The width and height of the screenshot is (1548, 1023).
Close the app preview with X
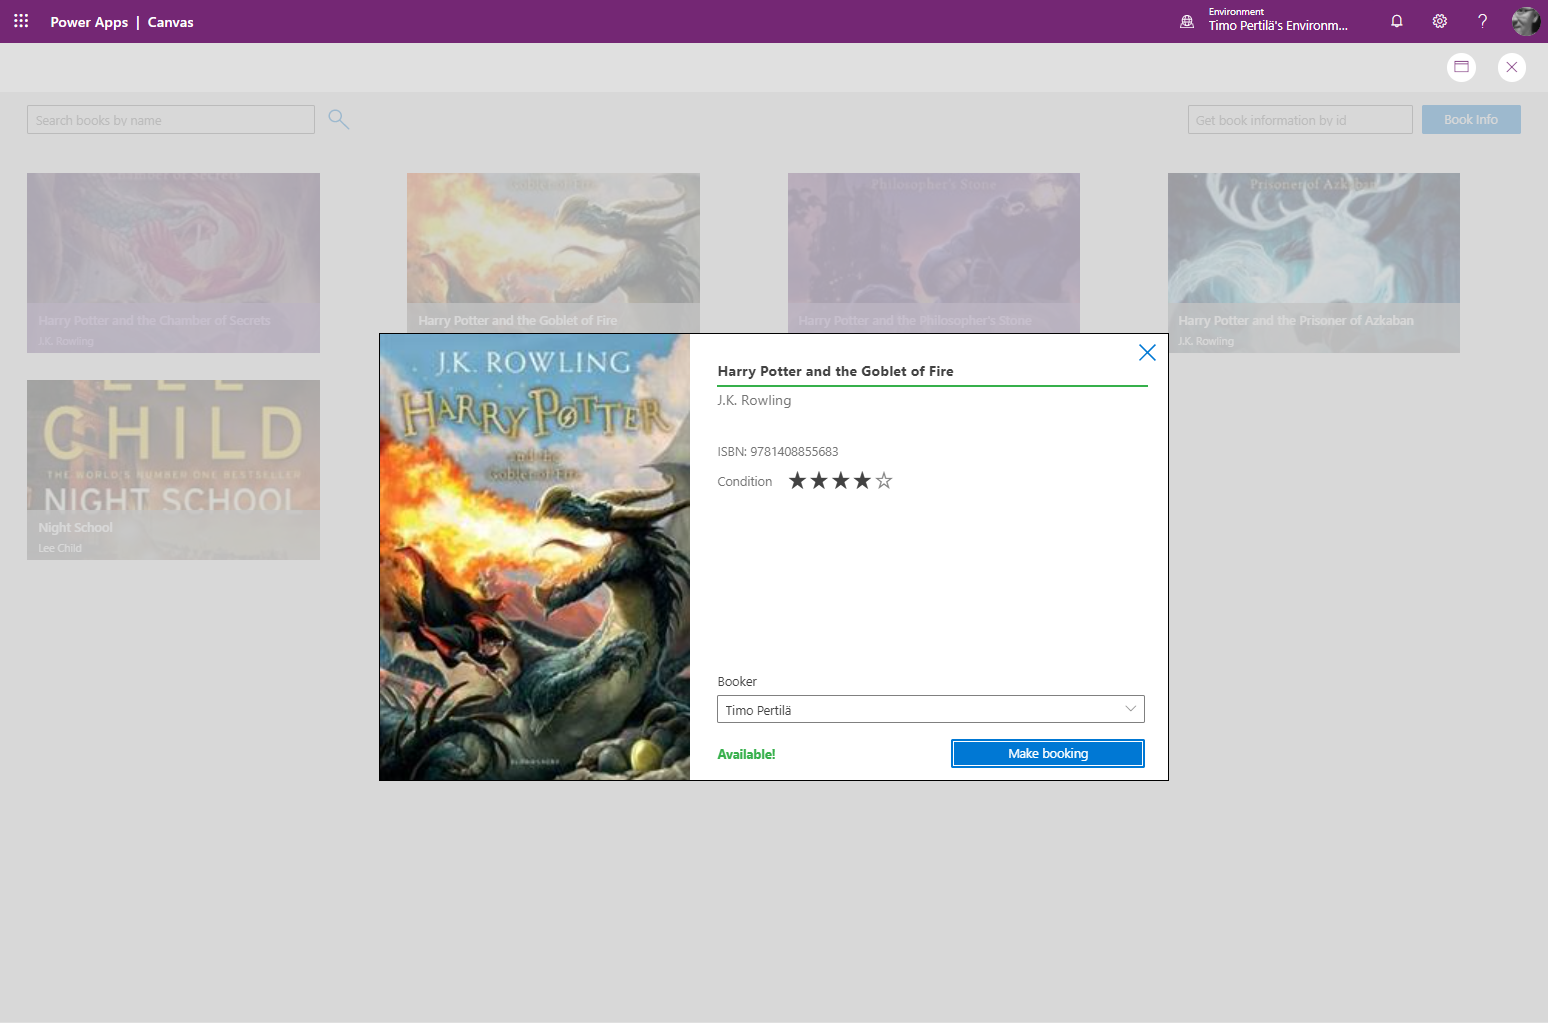[1512, 67]
